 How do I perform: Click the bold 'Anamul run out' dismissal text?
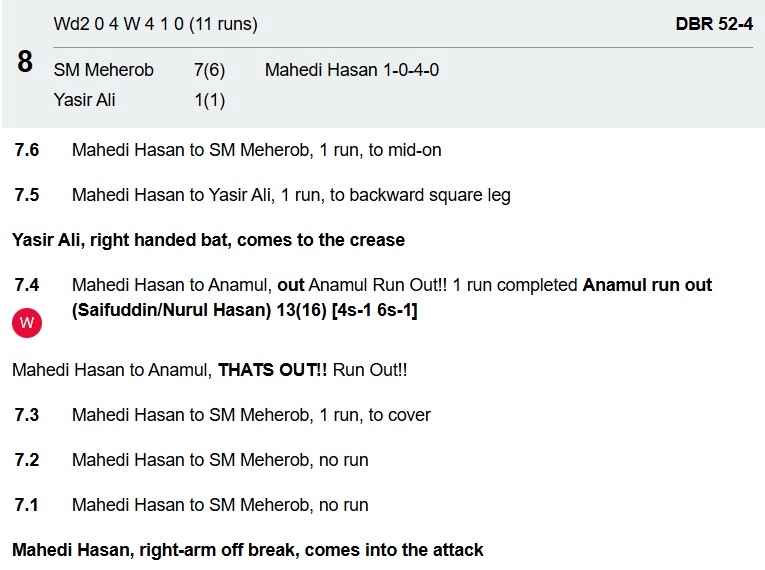(x=647, y=285)
